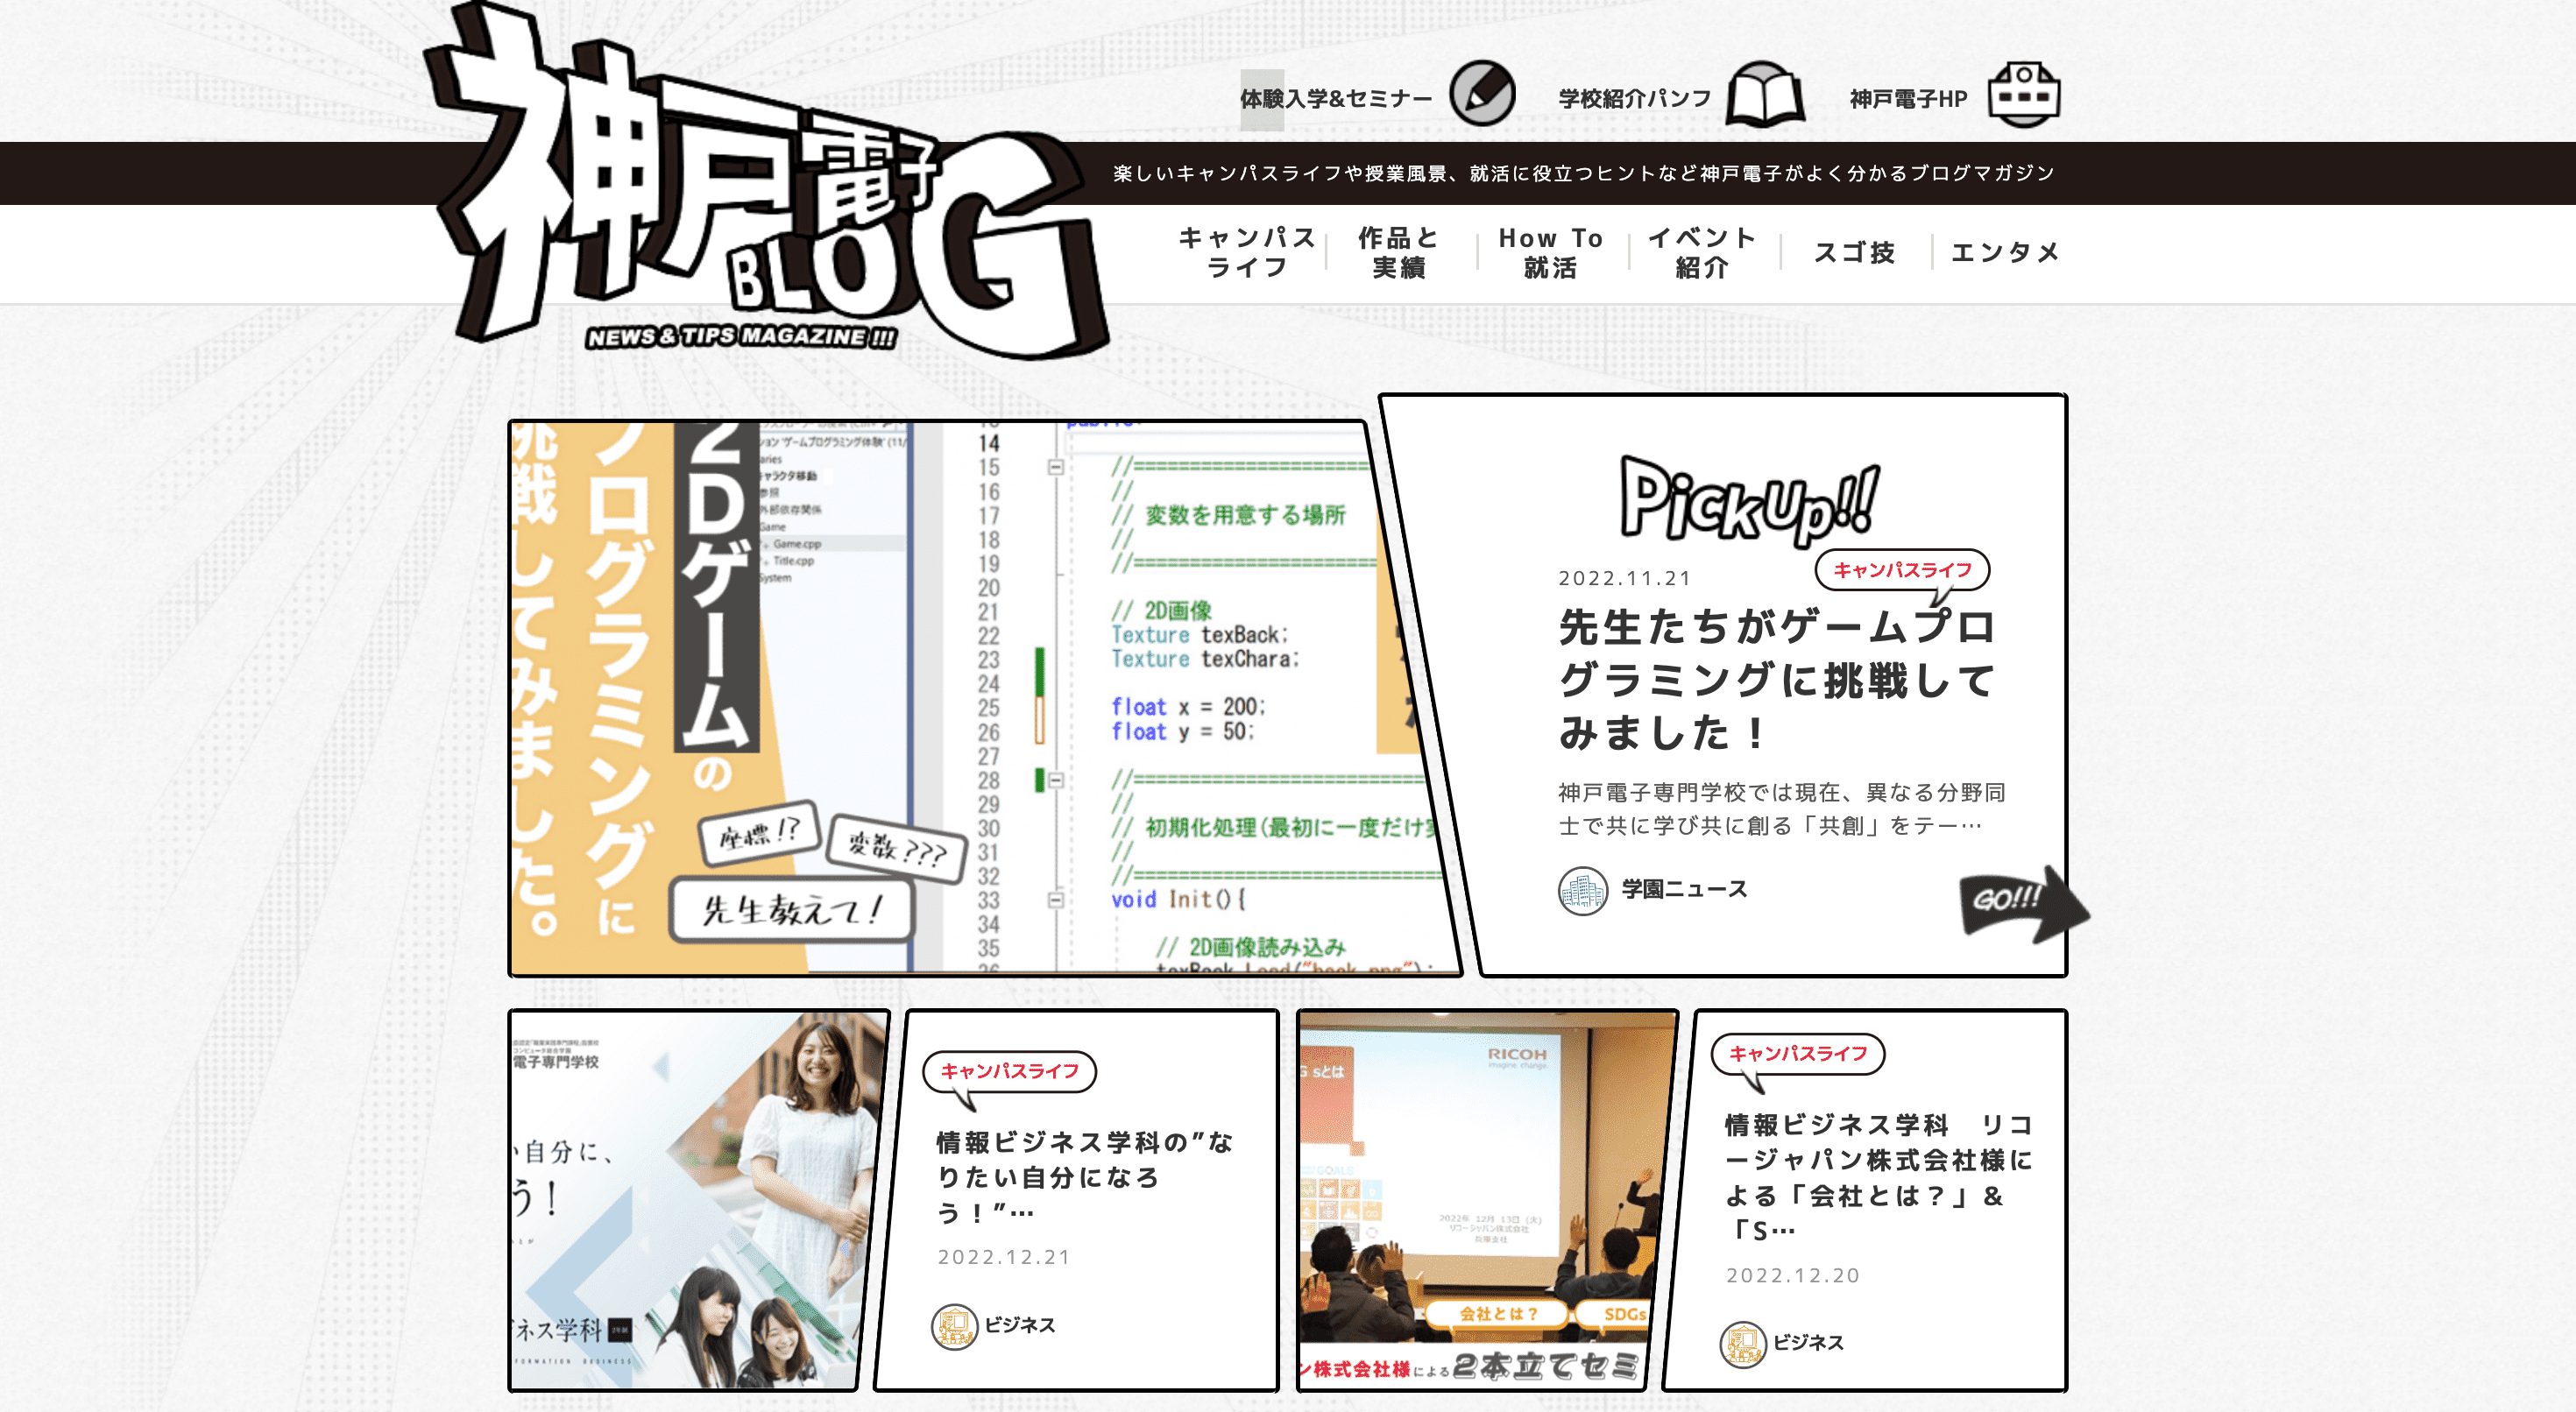Click tagline 楽しいキャンパスライフや授業風景 in black bar

(x=1584, y=173)
